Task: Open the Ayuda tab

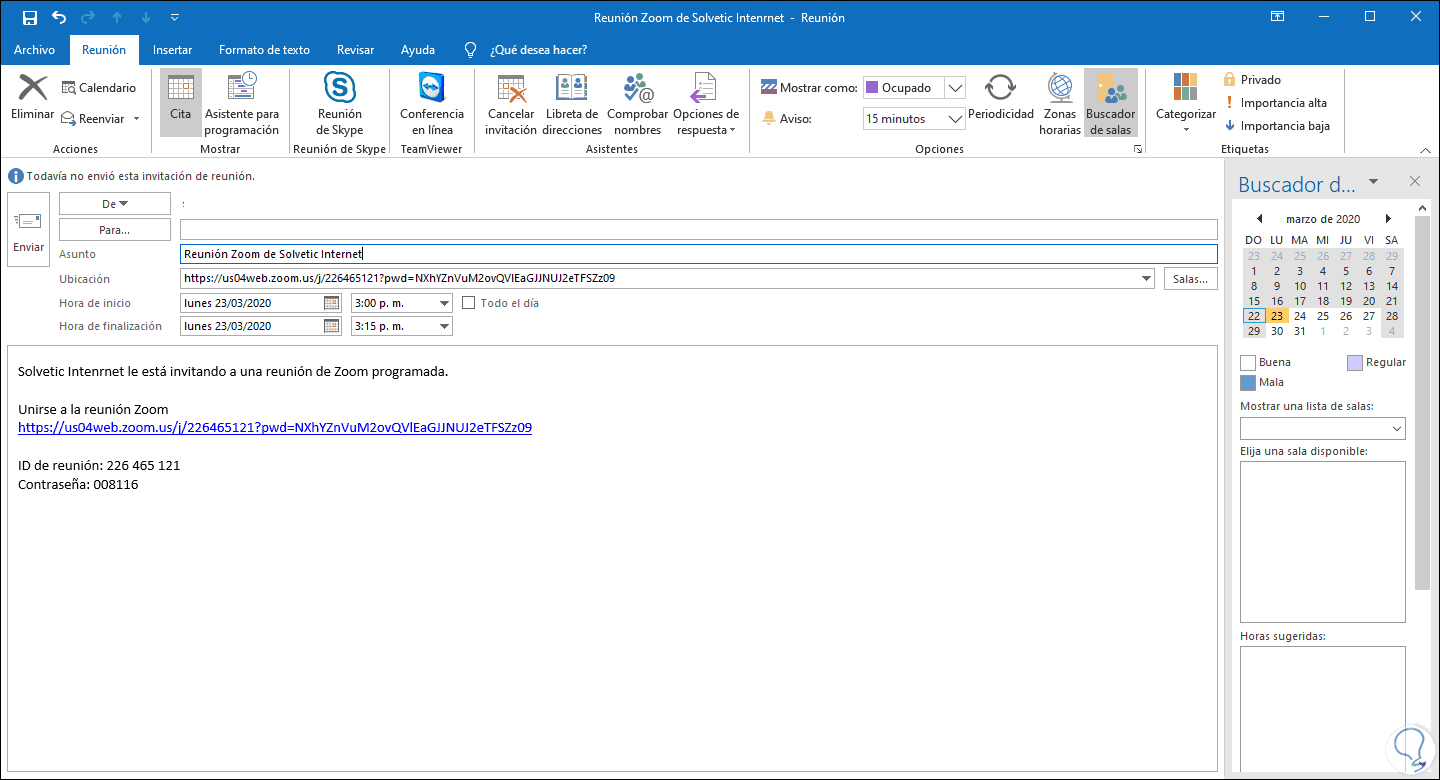Action: (418, 50)
